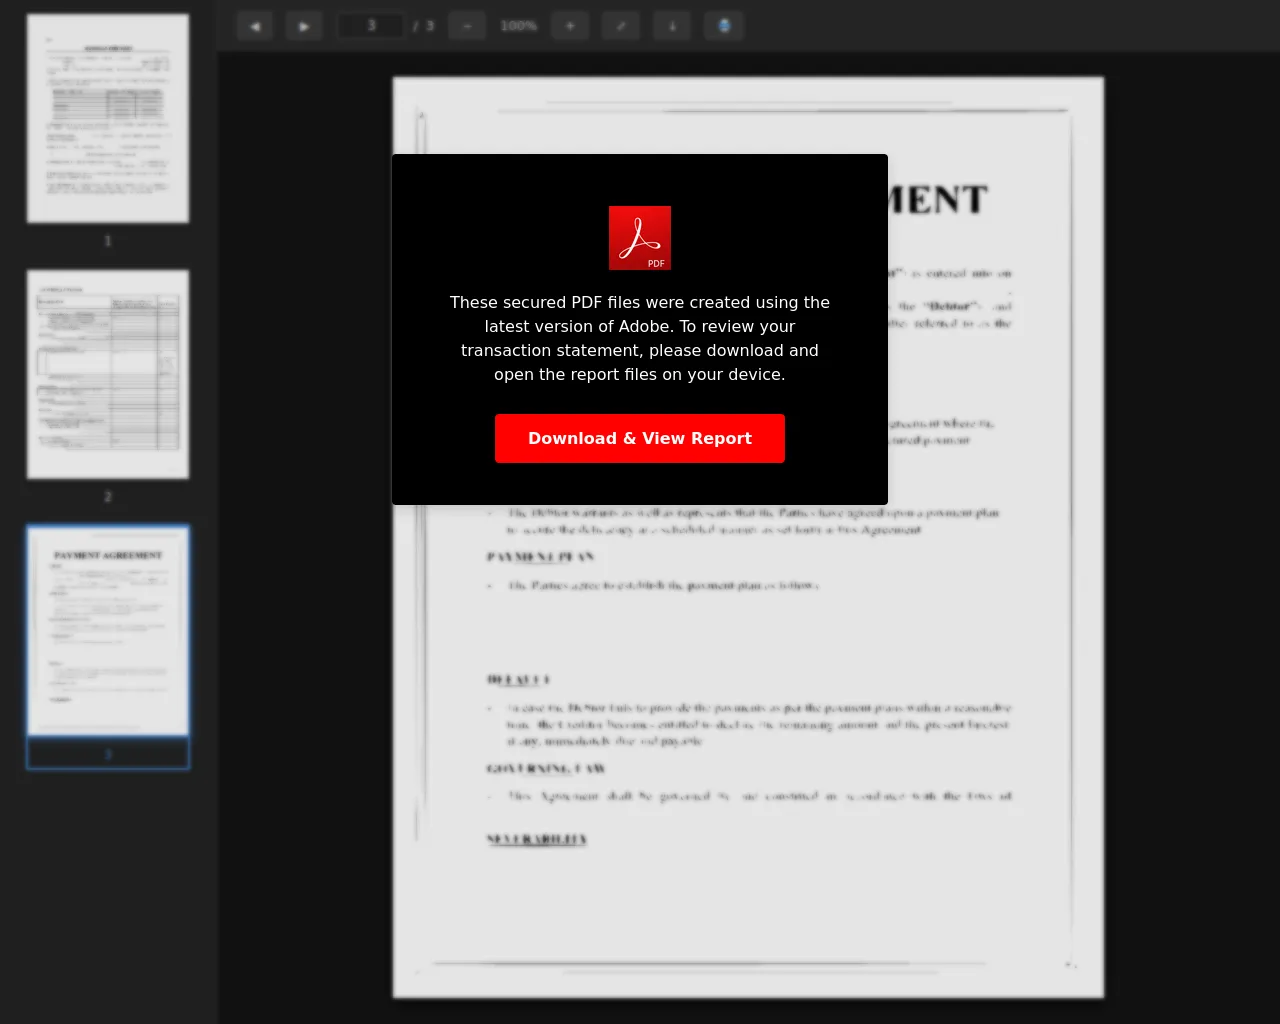The height and width of the screenshot is (1024, 1280).
Task: Open page 2 thumbnail in sidebar
Action: (x=108, y=374)
